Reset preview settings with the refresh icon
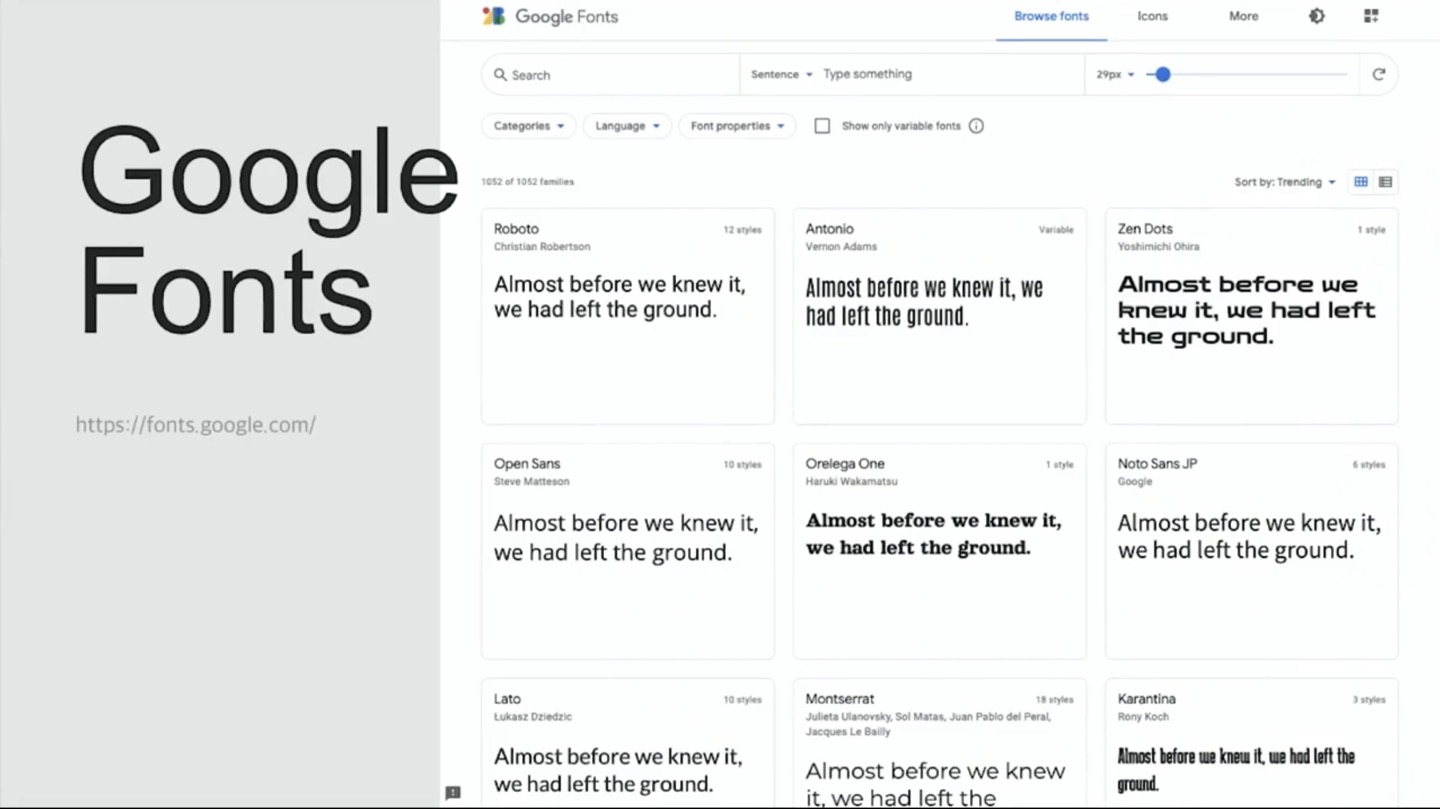 pos(1378,74)
